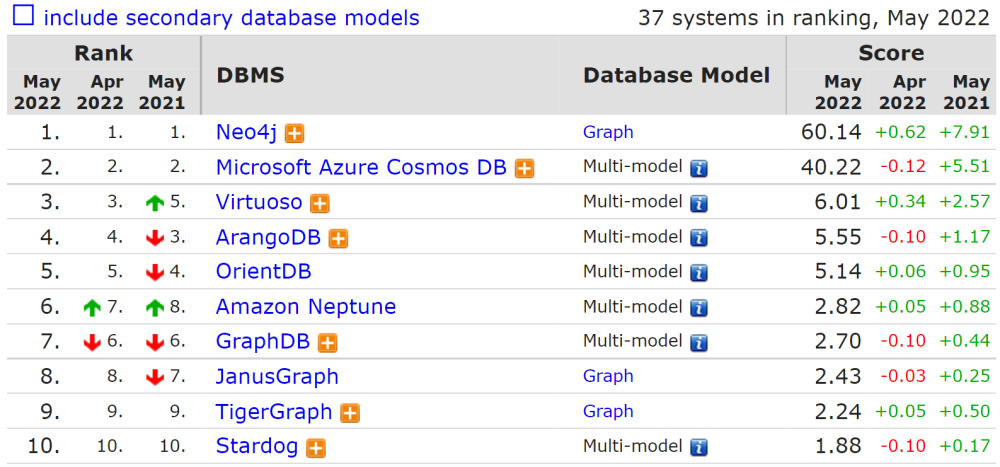This screenshot has height=467, width=1000.
Task: Click the orange plus icon beside Virtuoso
Action: coord(319,203)
